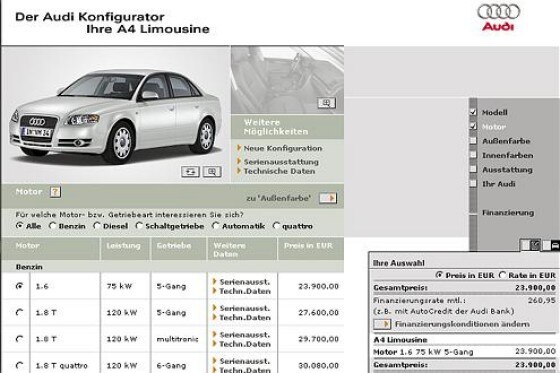Click arrow button beside Finanzierungskonditionen ändern
The height and width of the screenshot is (373, 560).
[x=382, y=324]
